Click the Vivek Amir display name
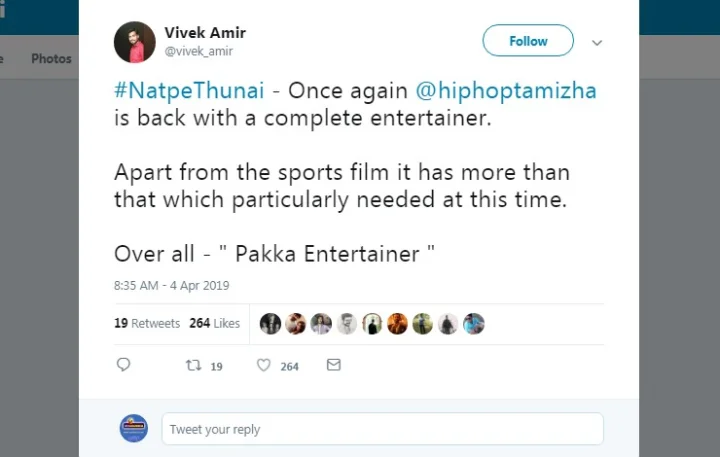720x457 pixels. (x=205, y=33)
